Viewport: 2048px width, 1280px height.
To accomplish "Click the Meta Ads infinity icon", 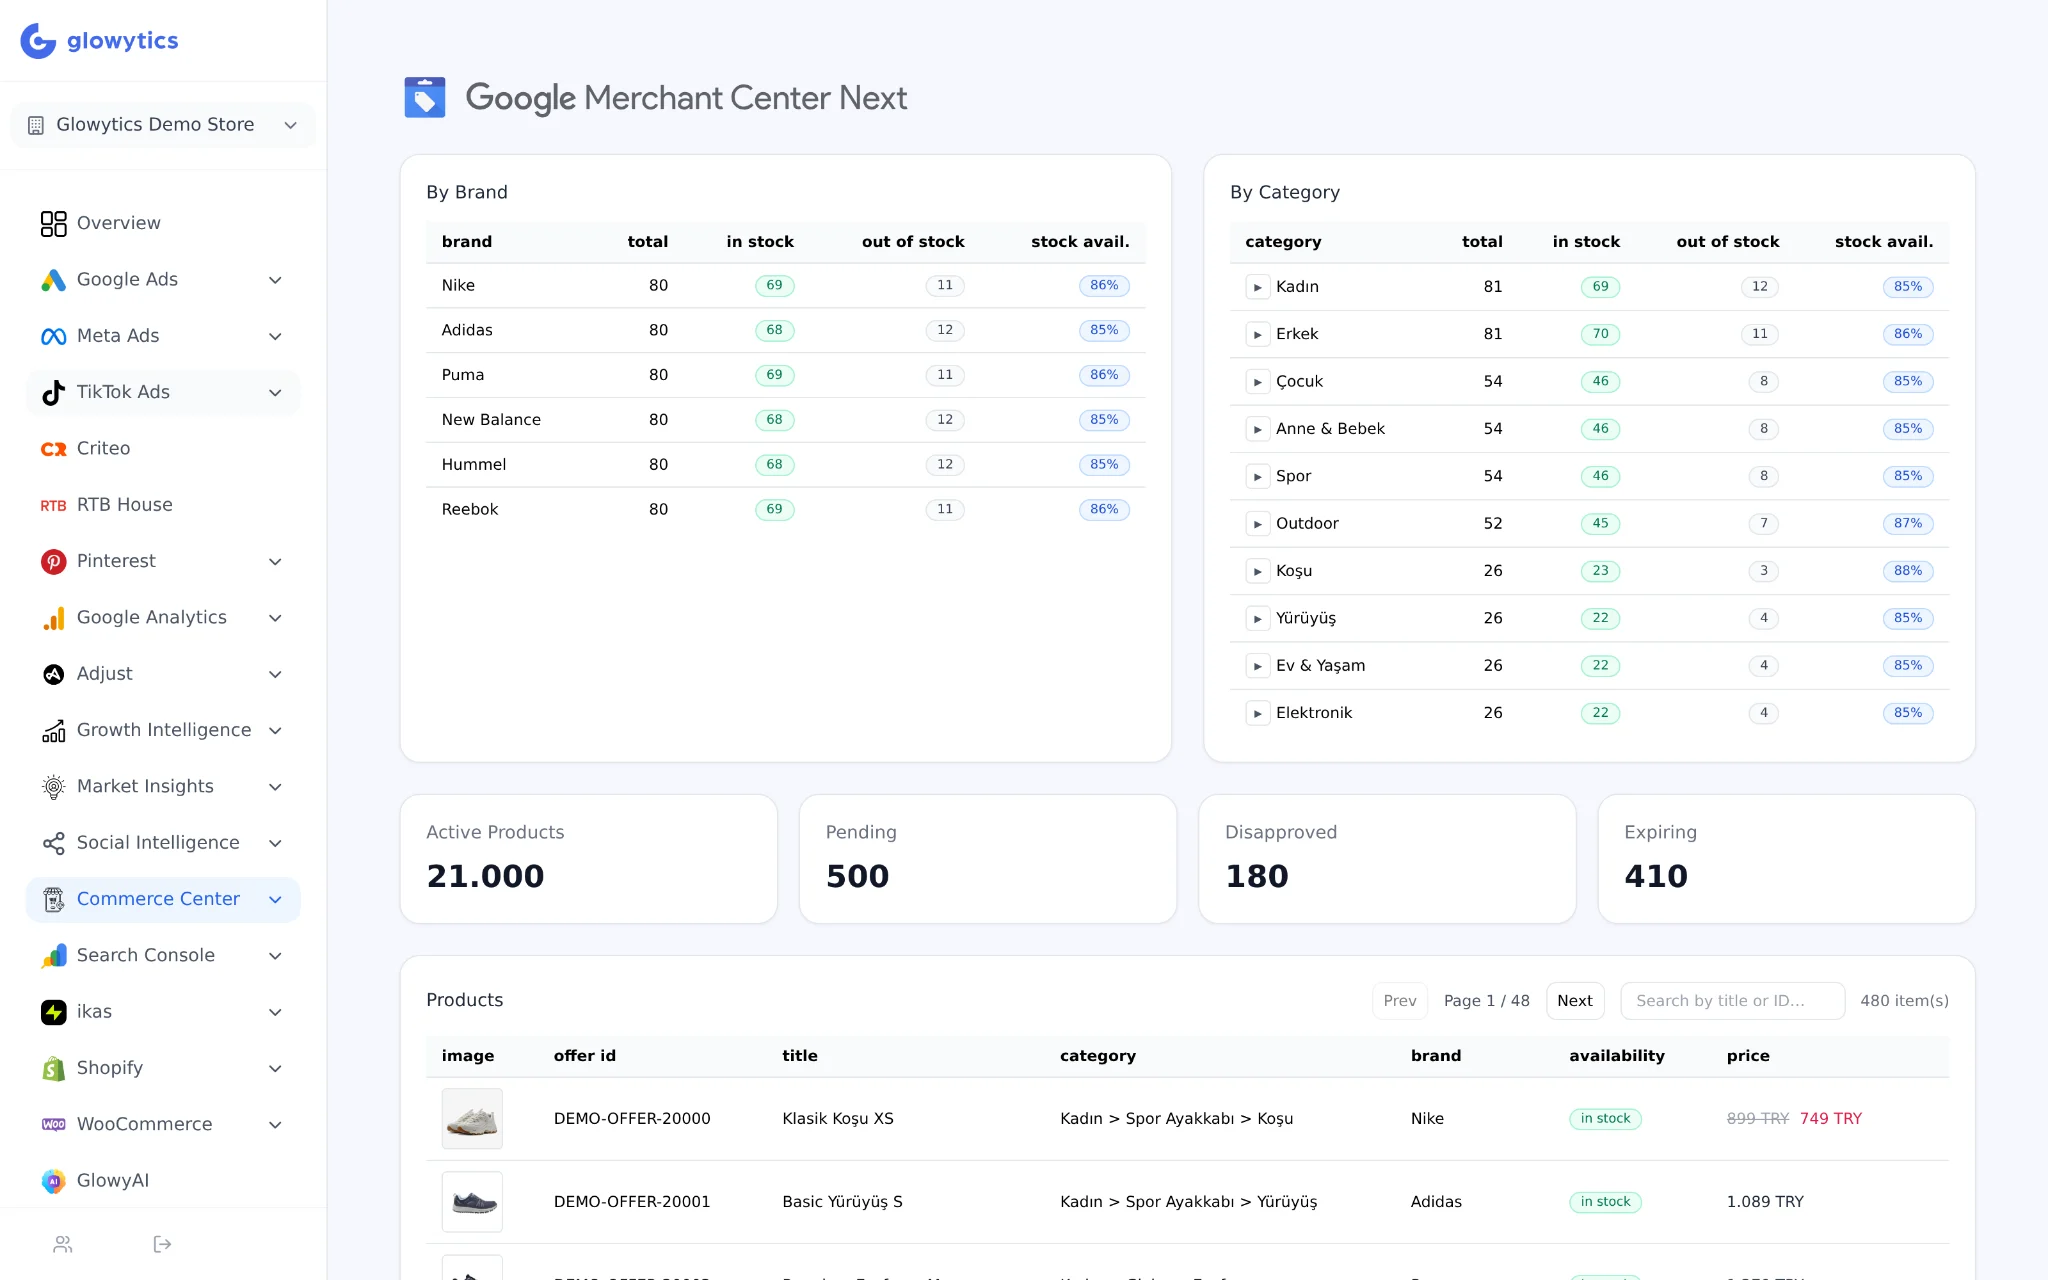I will coord(54,336).
